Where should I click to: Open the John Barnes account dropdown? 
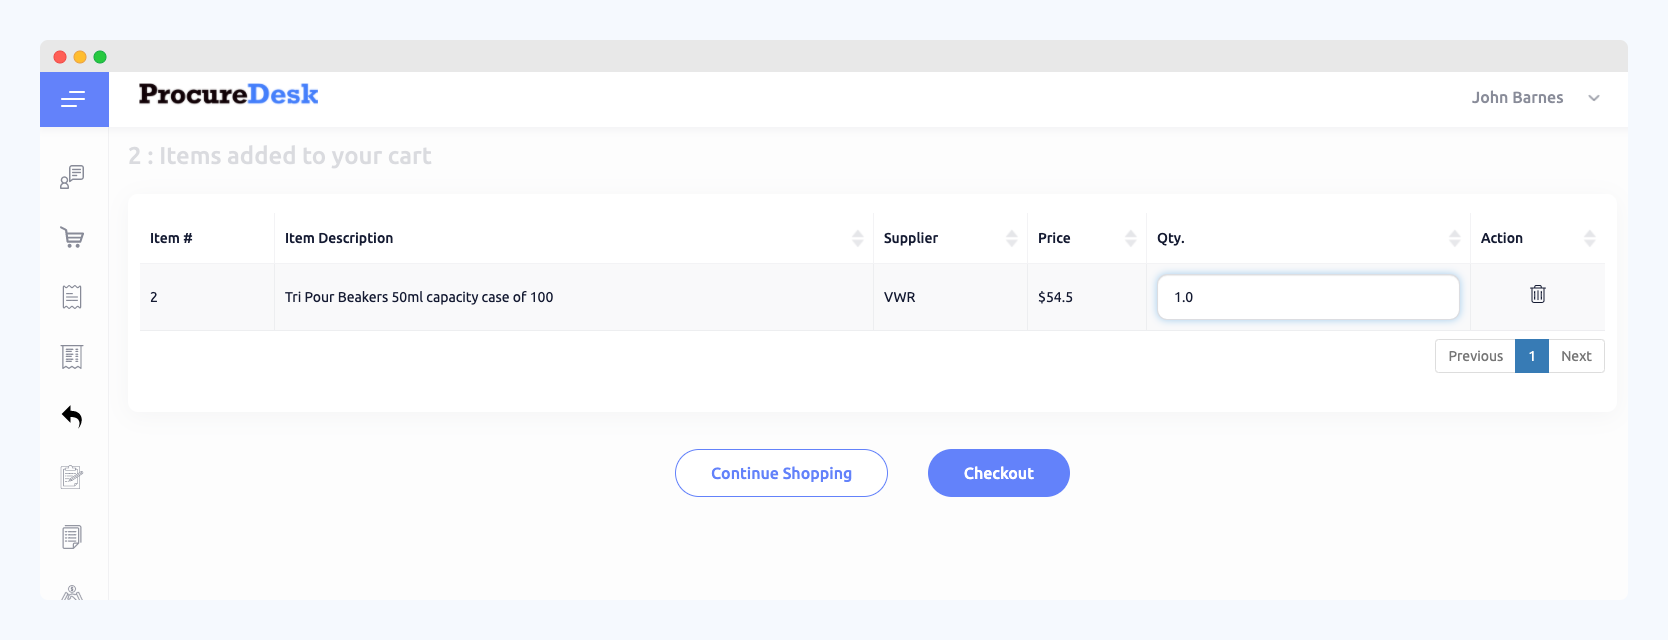(1535, 97)
